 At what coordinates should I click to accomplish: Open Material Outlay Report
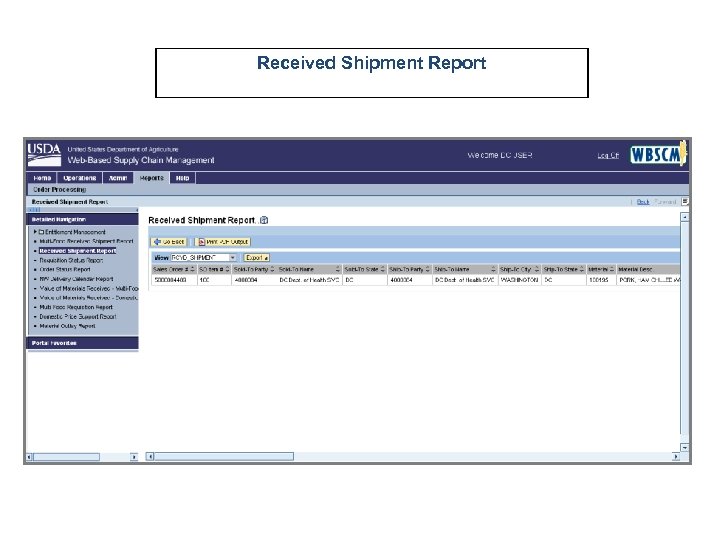pyautogui.click(x=68, y=326)
